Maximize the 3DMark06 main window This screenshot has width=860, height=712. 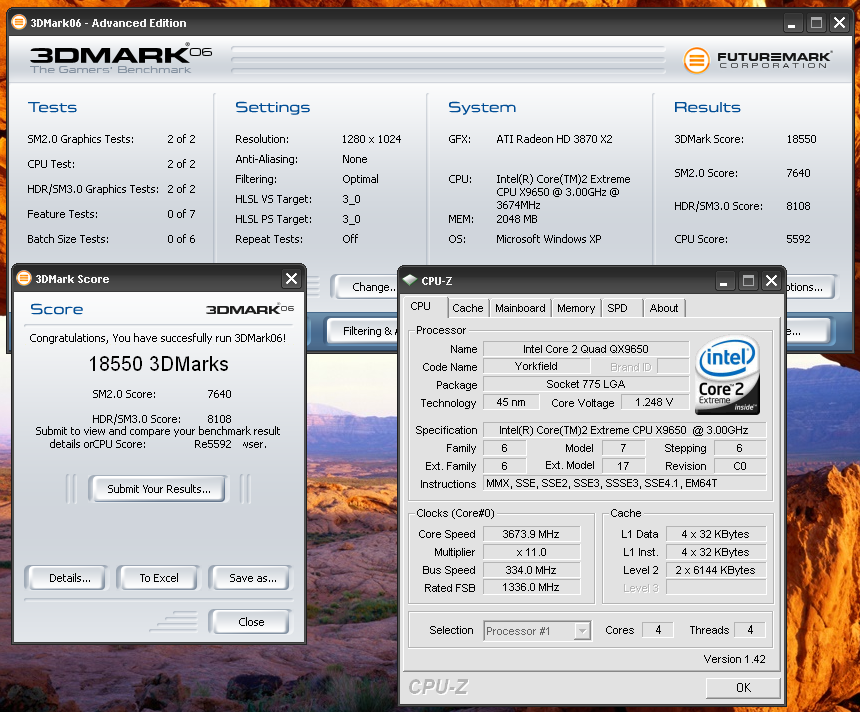[x=816, y=23]
